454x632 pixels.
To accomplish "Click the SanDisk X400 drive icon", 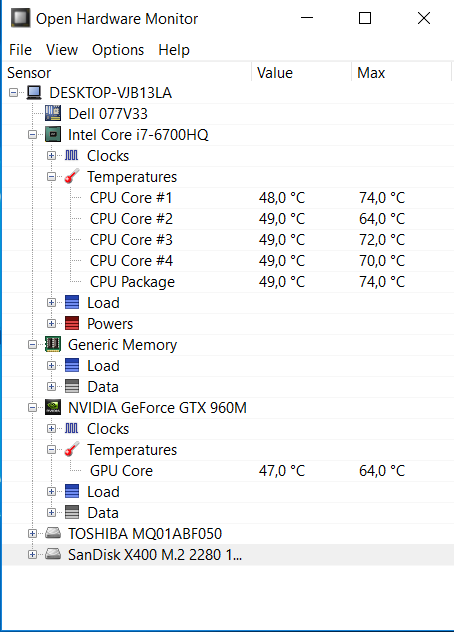I will (x=53, y=554).
